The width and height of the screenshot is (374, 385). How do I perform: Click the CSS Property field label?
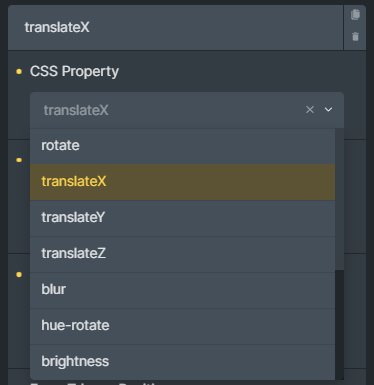(74, 71)
